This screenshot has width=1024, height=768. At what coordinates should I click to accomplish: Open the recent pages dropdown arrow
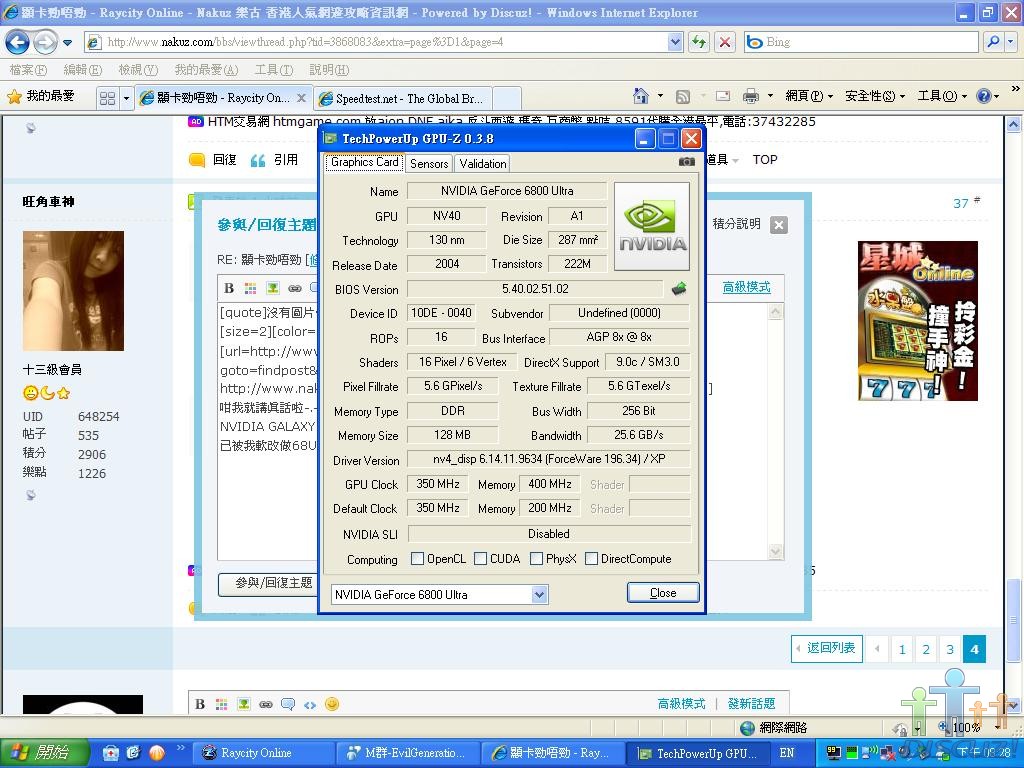[x=67, y=43]
